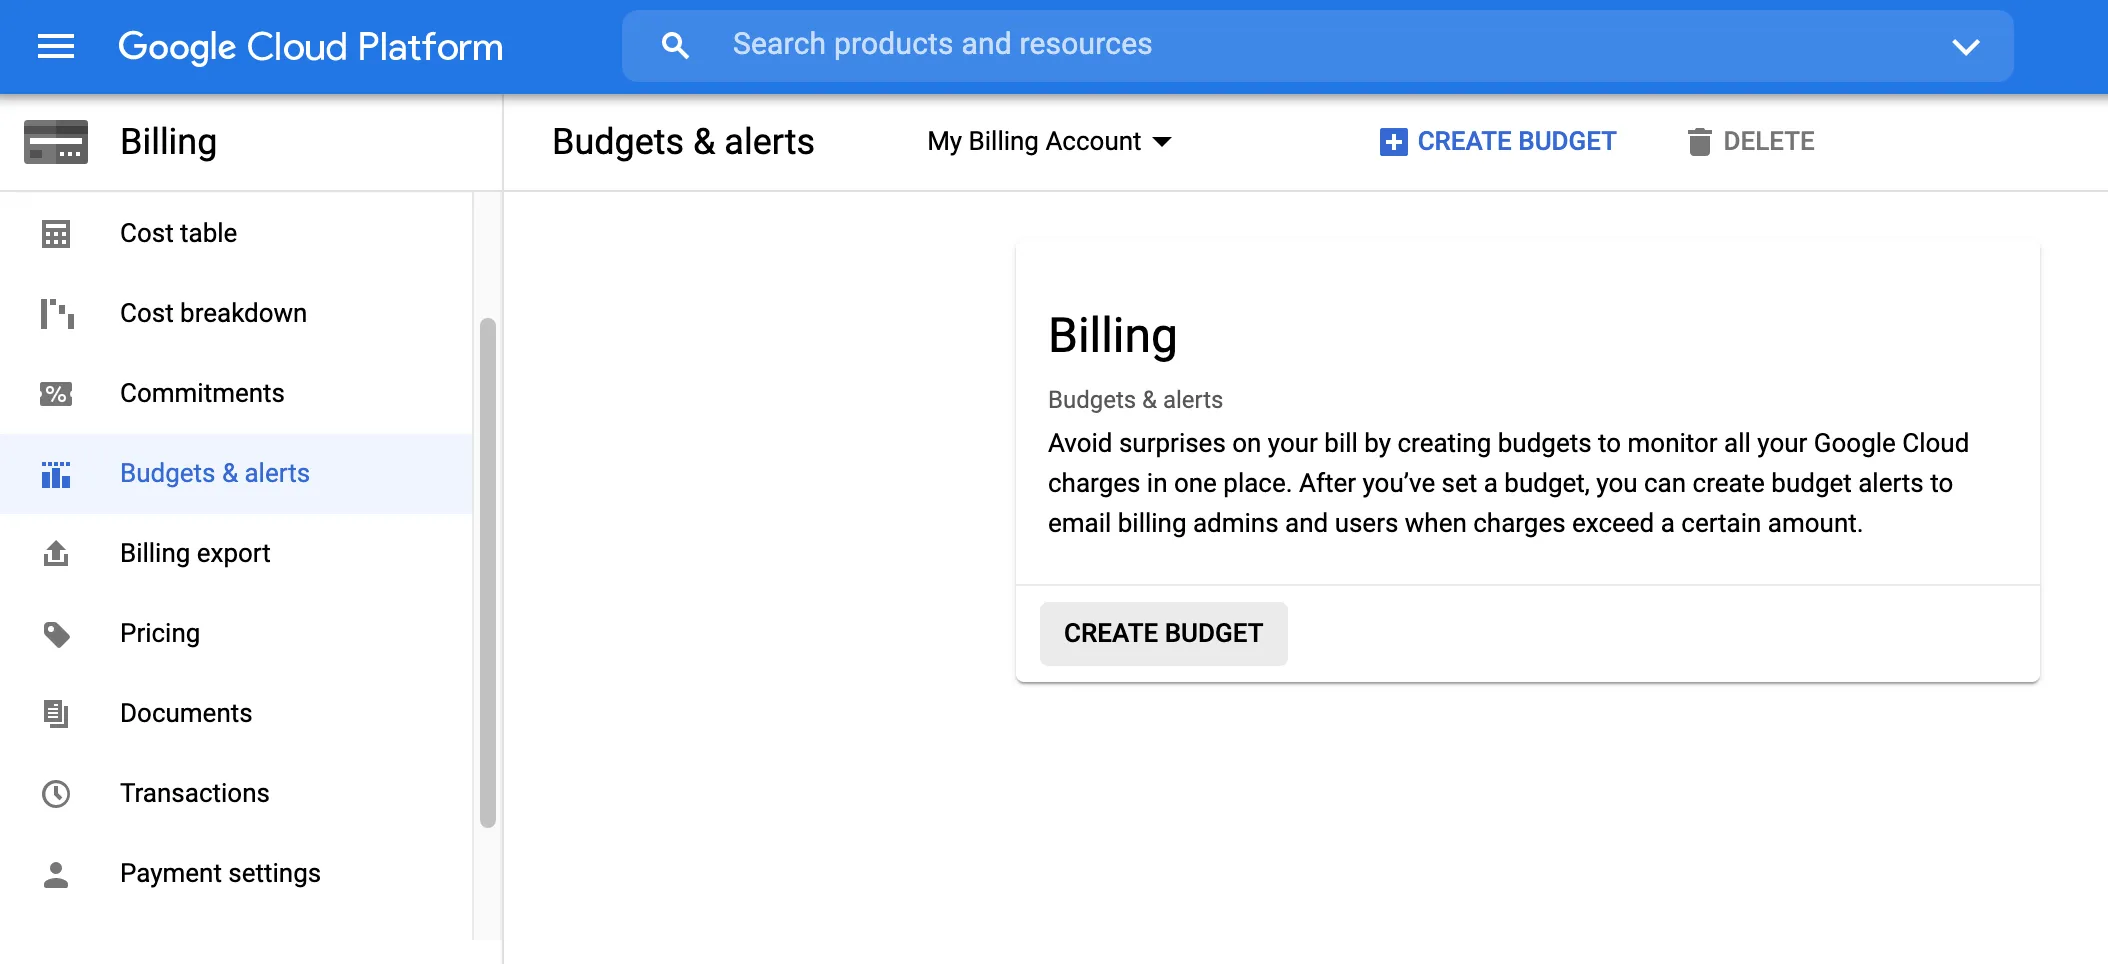Click the sidebar vertical scrollbar
This screenshot has width=2108, height=964.
[488, 572]
